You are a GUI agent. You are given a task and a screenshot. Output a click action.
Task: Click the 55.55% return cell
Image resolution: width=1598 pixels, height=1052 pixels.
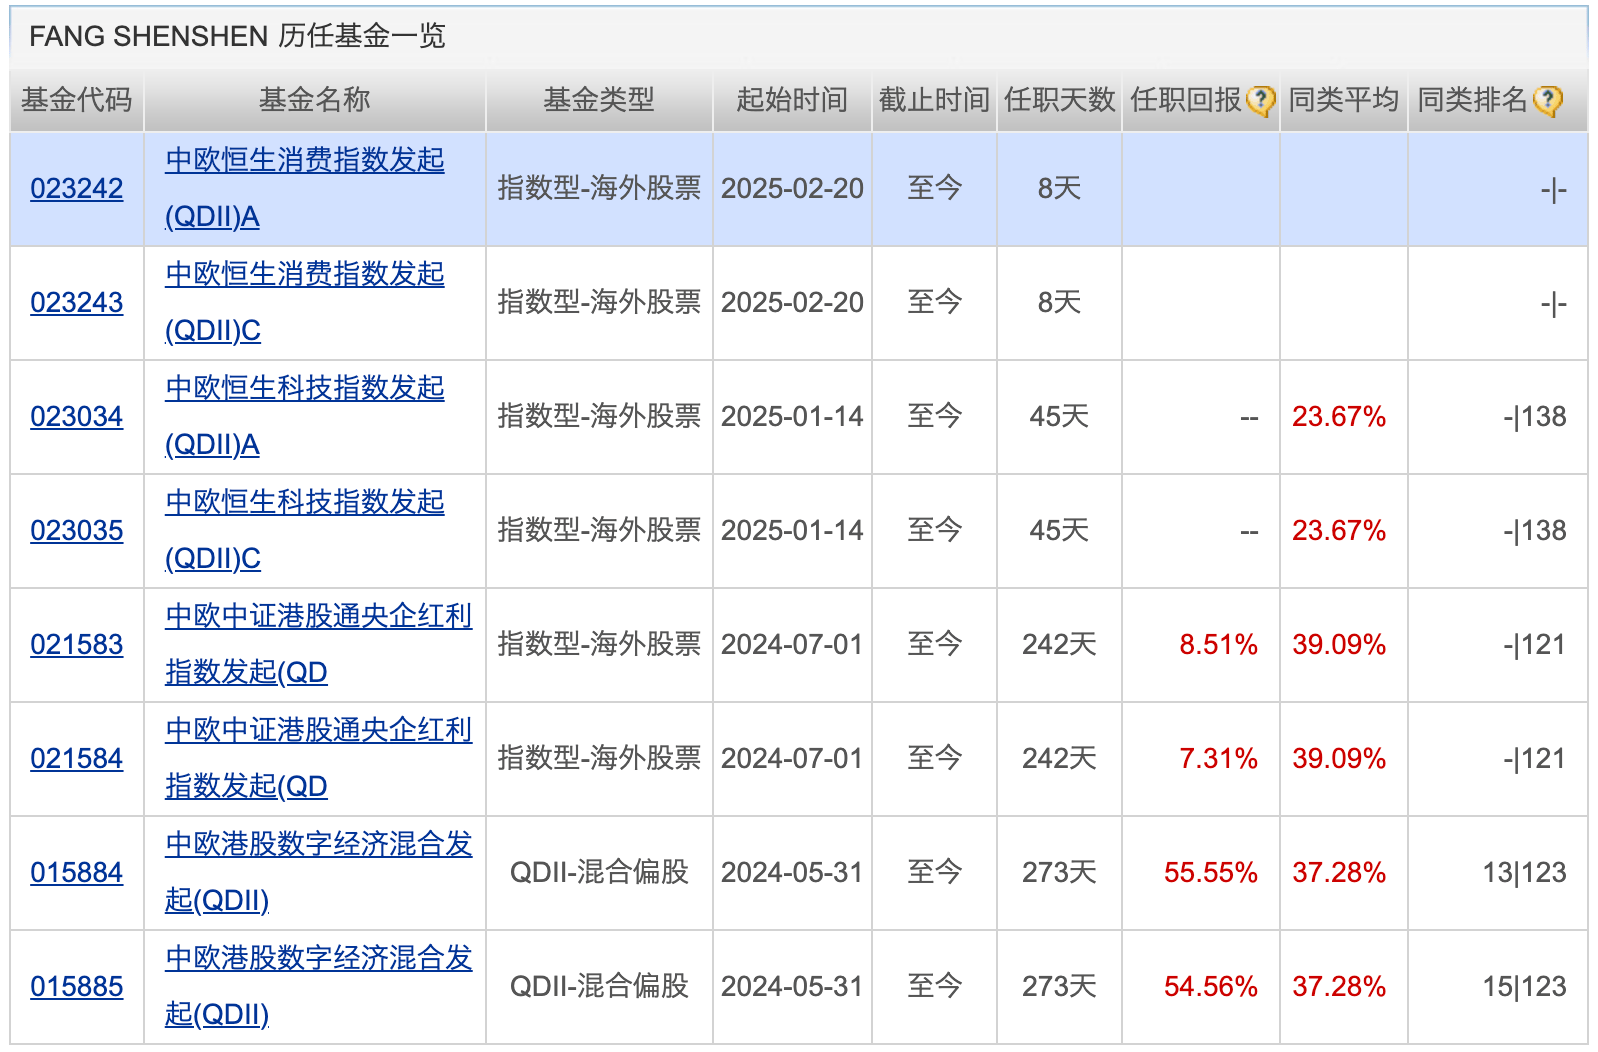pyautogui.click(x=1210, y=873)
